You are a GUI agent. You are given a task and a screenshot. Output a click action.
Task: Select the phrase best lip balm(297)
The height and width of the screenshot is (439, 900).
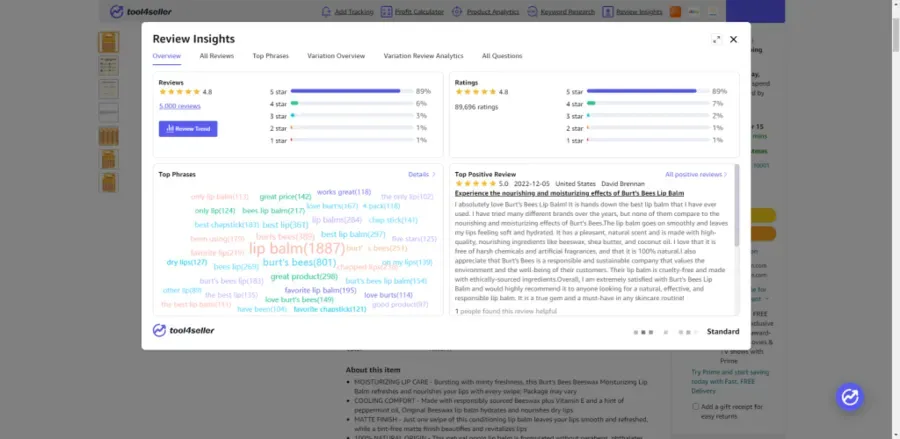353,234
